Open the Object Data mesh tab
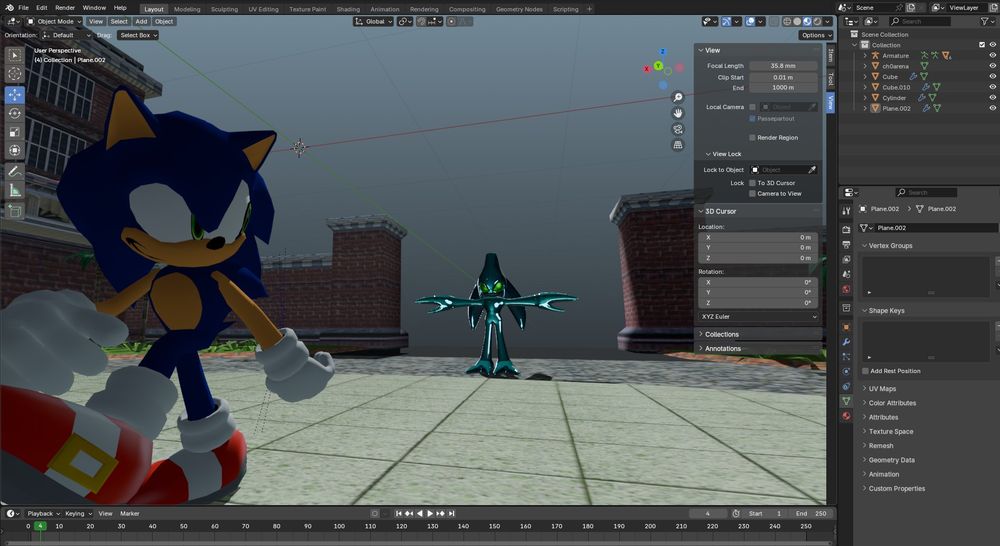1000x546 pixels. click(846, 401)
